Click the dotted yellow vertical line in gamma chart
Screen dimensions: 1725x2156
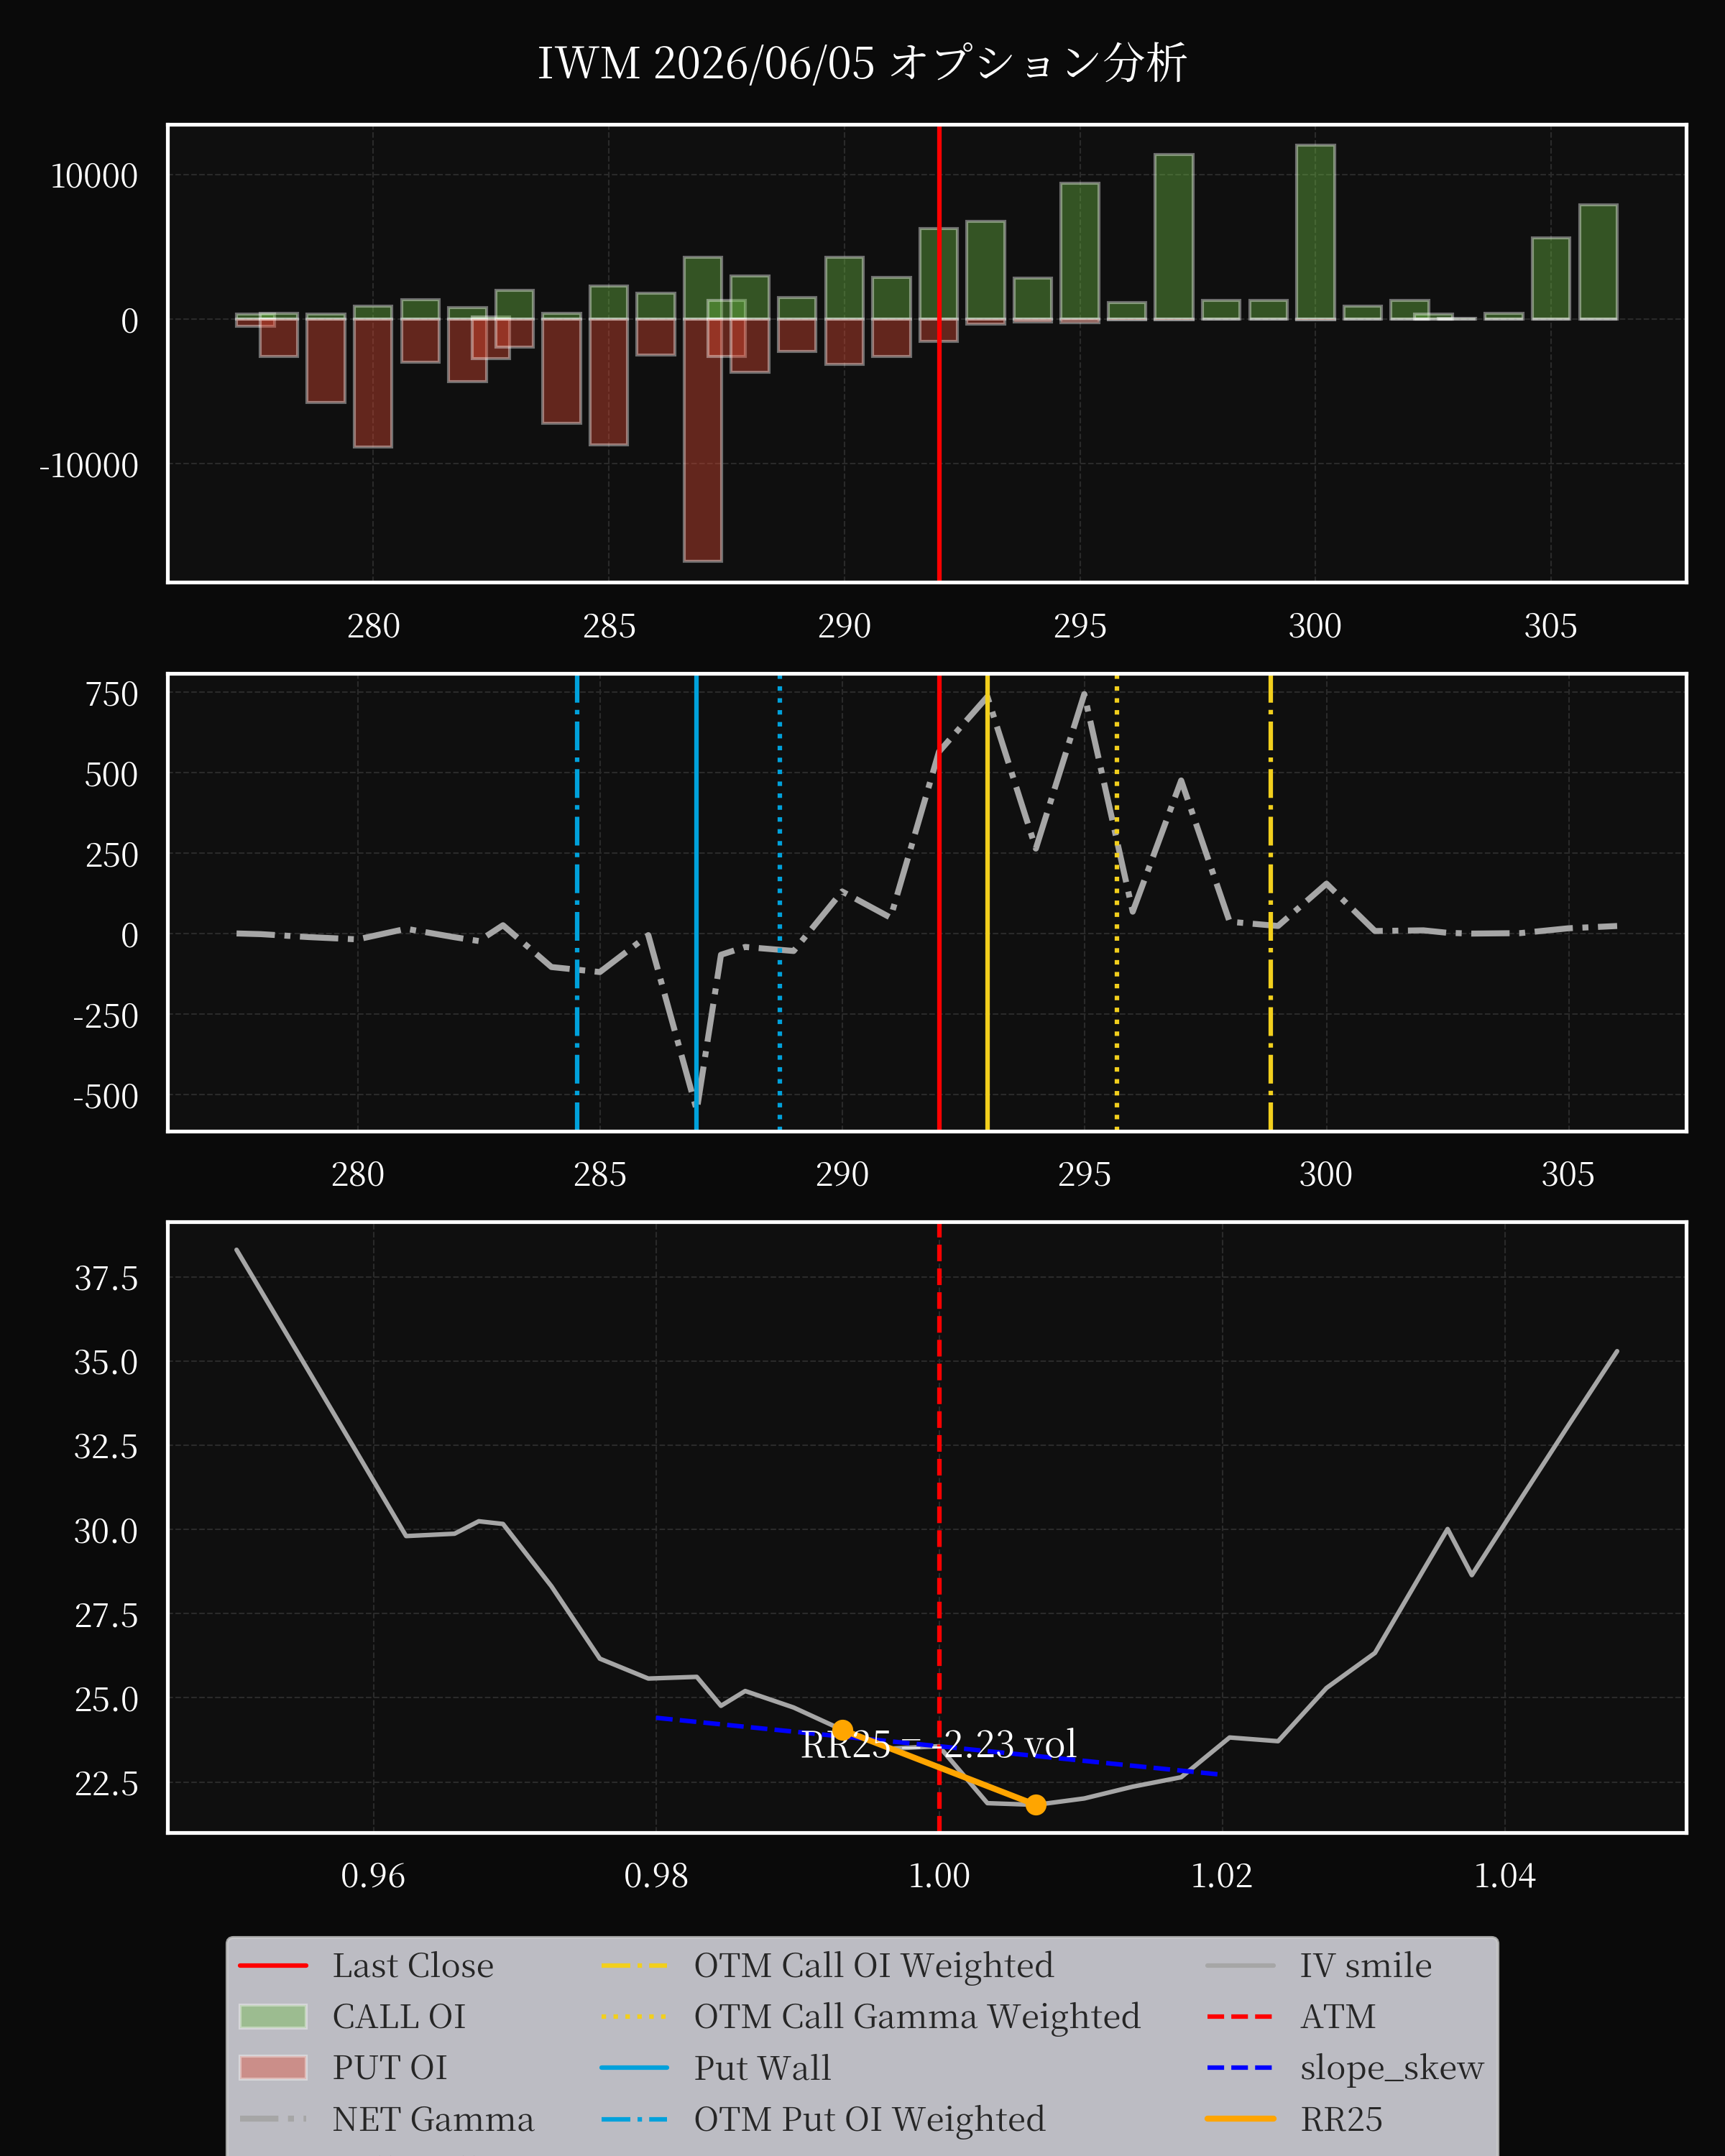point(1117,903)
